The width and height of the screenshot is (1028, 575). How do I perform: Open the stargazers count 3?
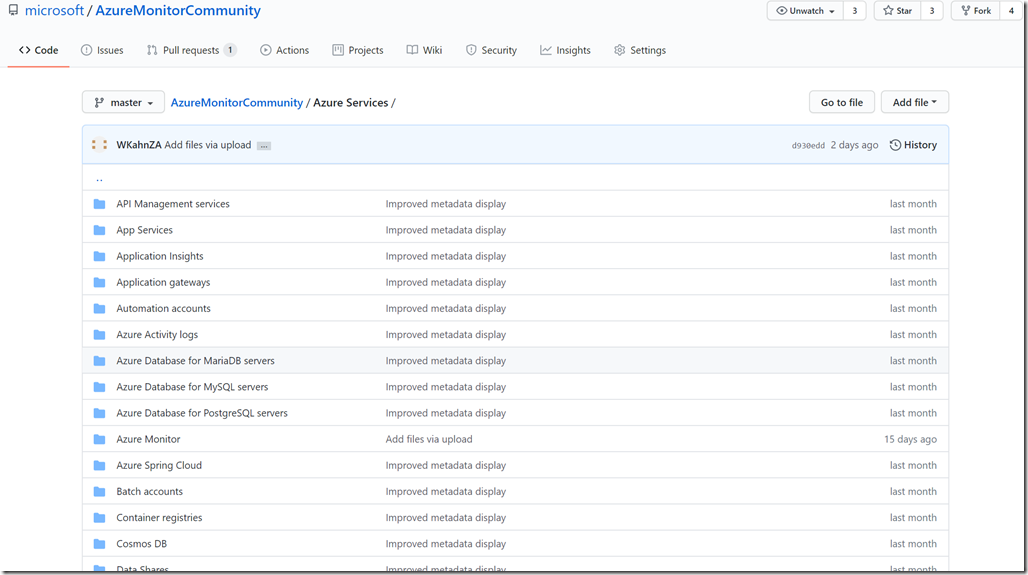coord(932,10)
